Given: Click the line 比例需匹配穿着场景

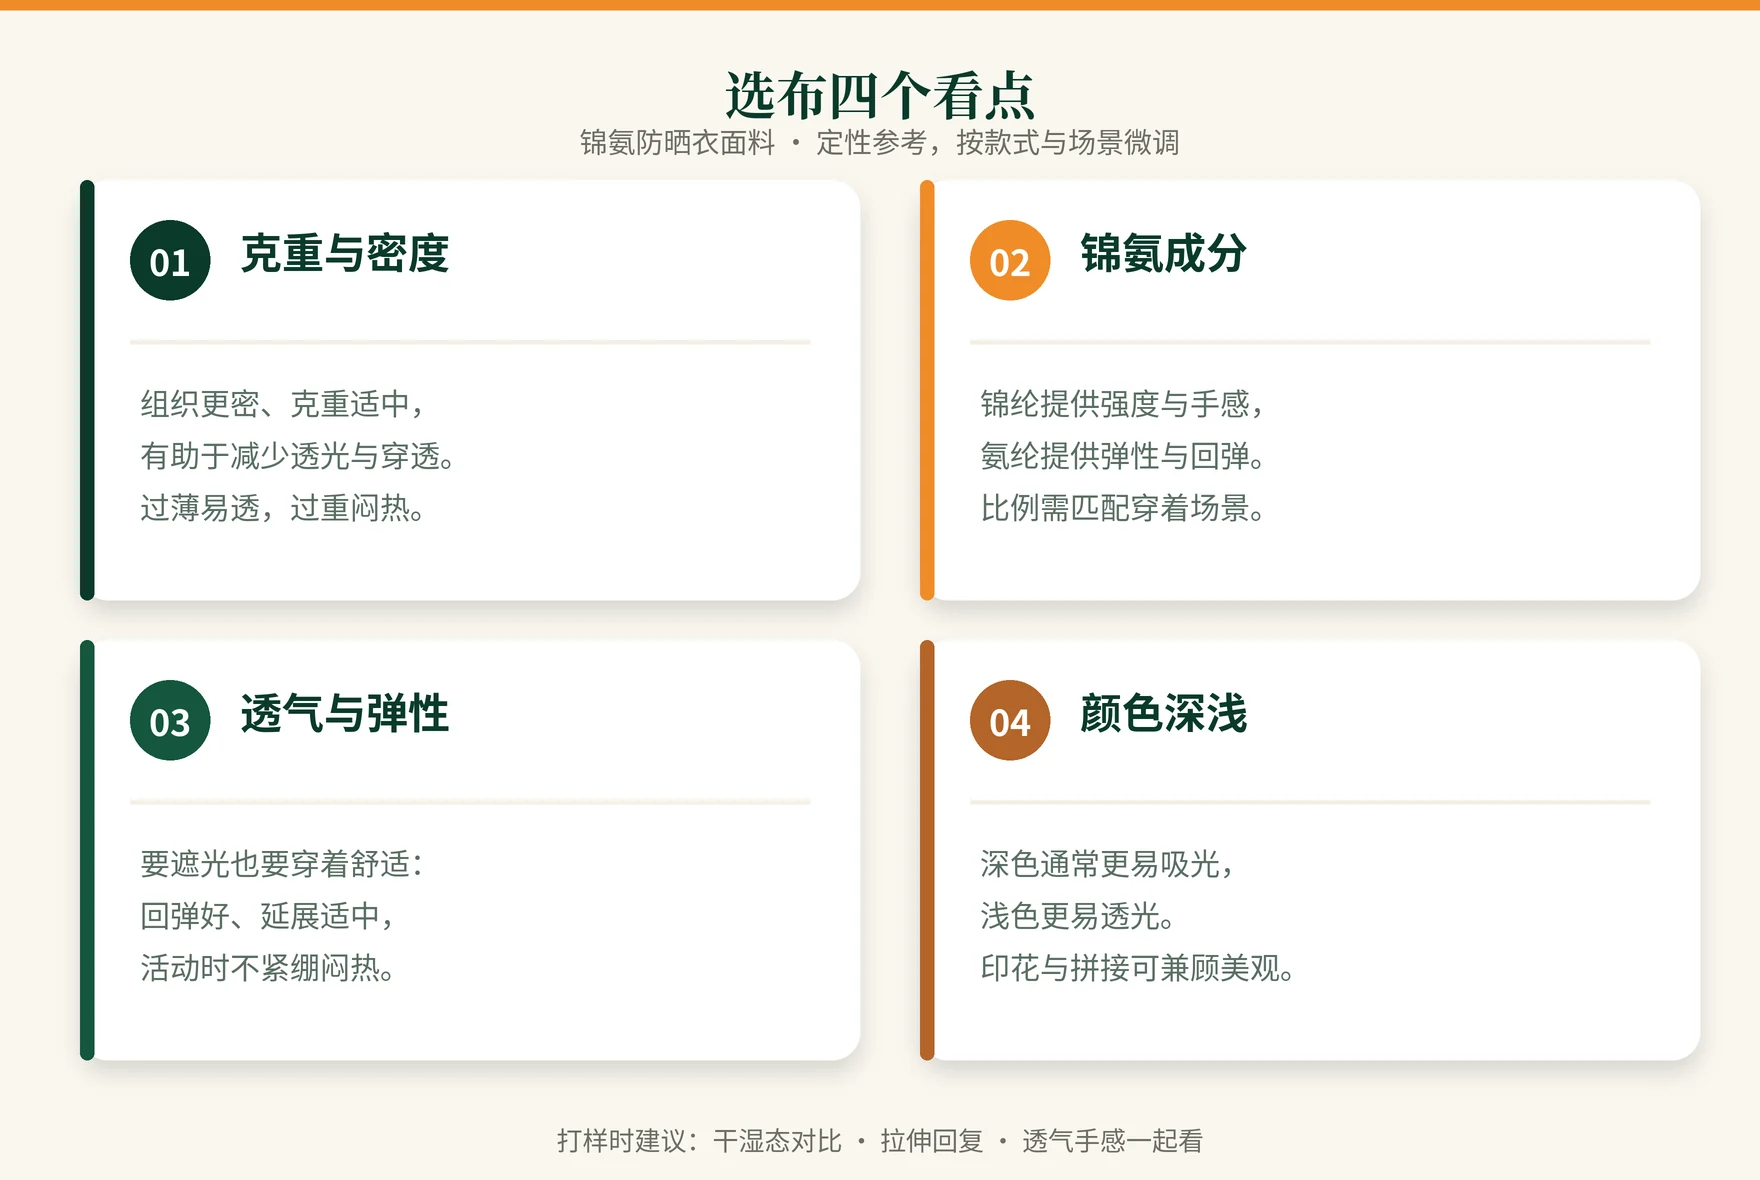Looking at the screenshot, I should [1123, 508].
